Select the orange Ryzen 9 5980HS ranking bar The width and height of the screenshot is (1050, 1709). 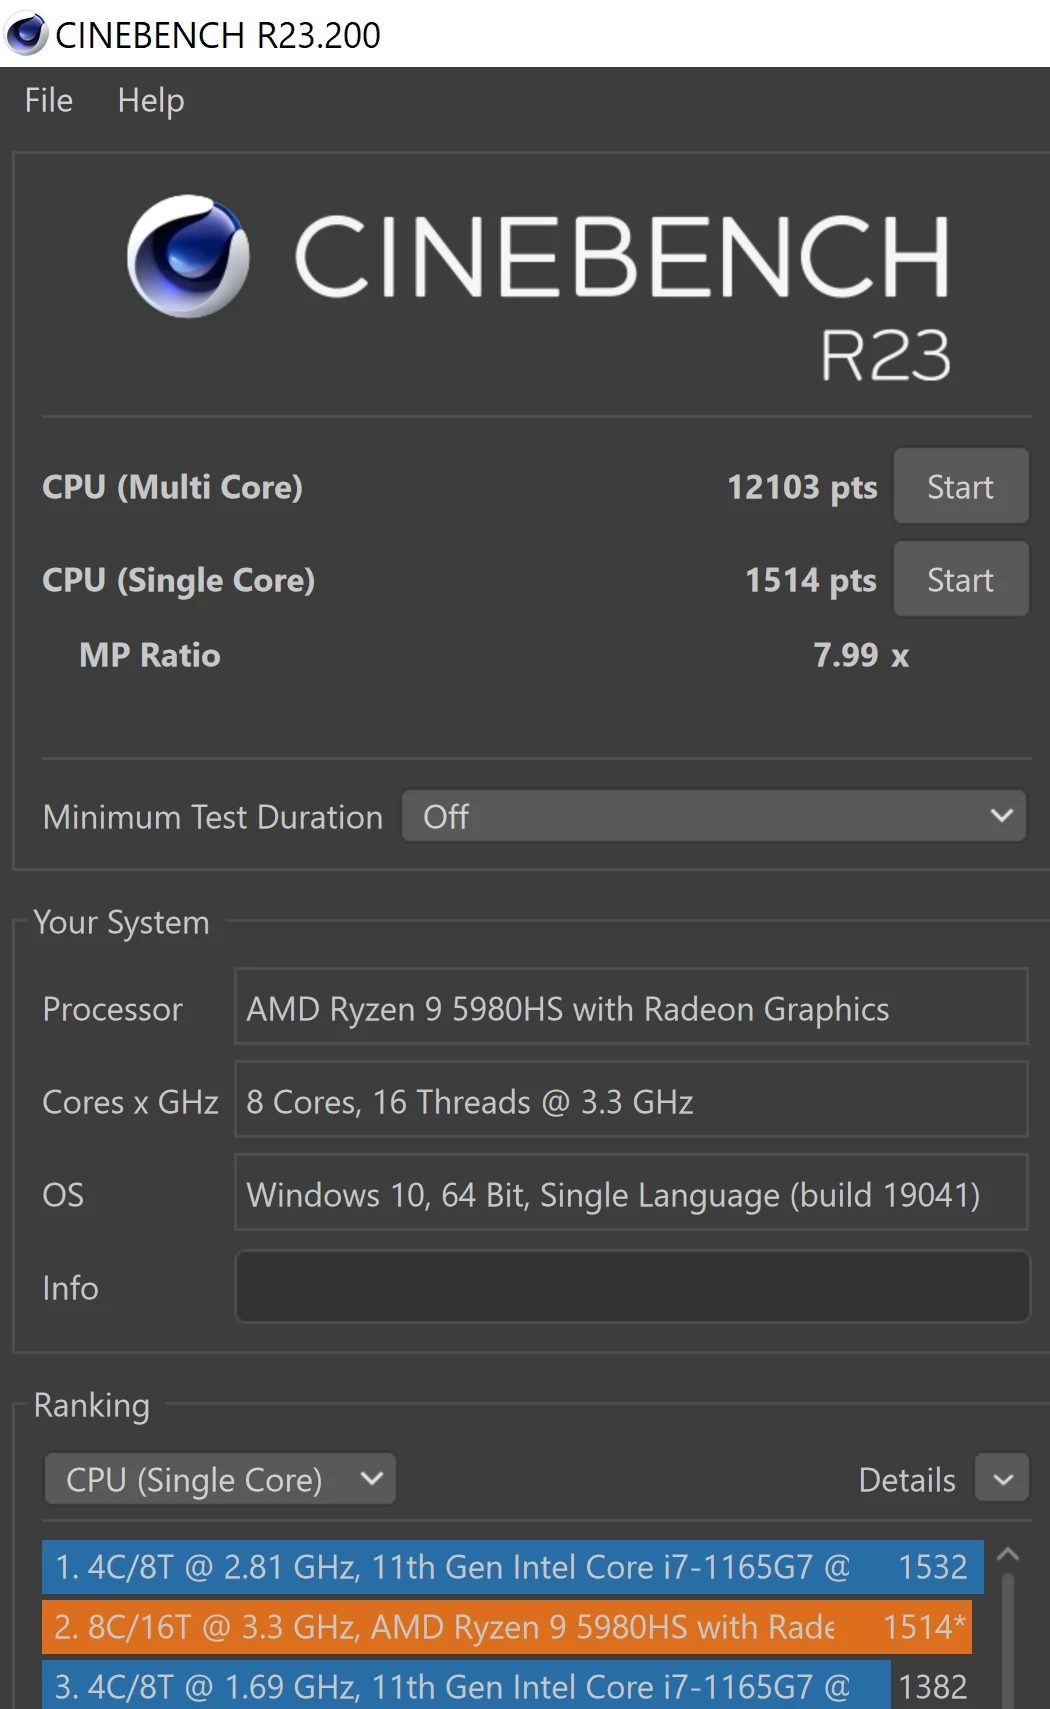click(506, 1627)
